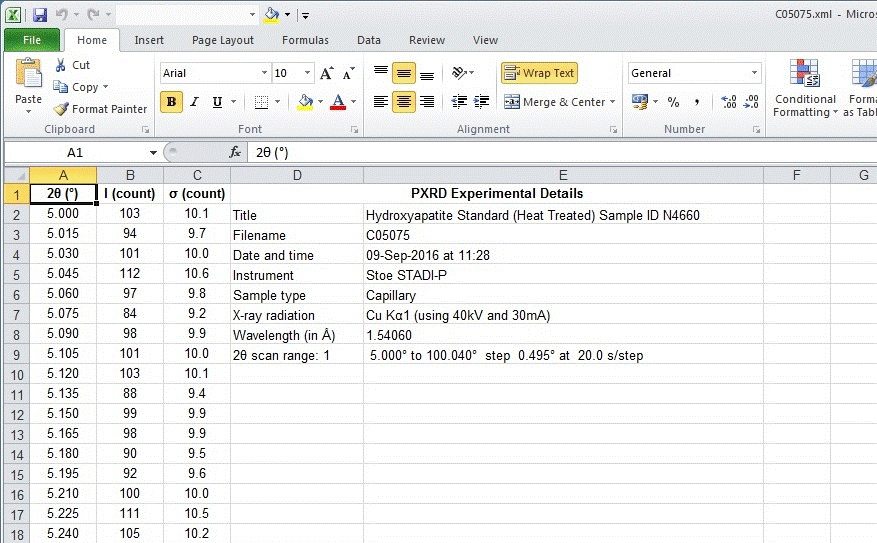
Task: Open the font size dropdown showing 10
Action: [x=307, y=73]
